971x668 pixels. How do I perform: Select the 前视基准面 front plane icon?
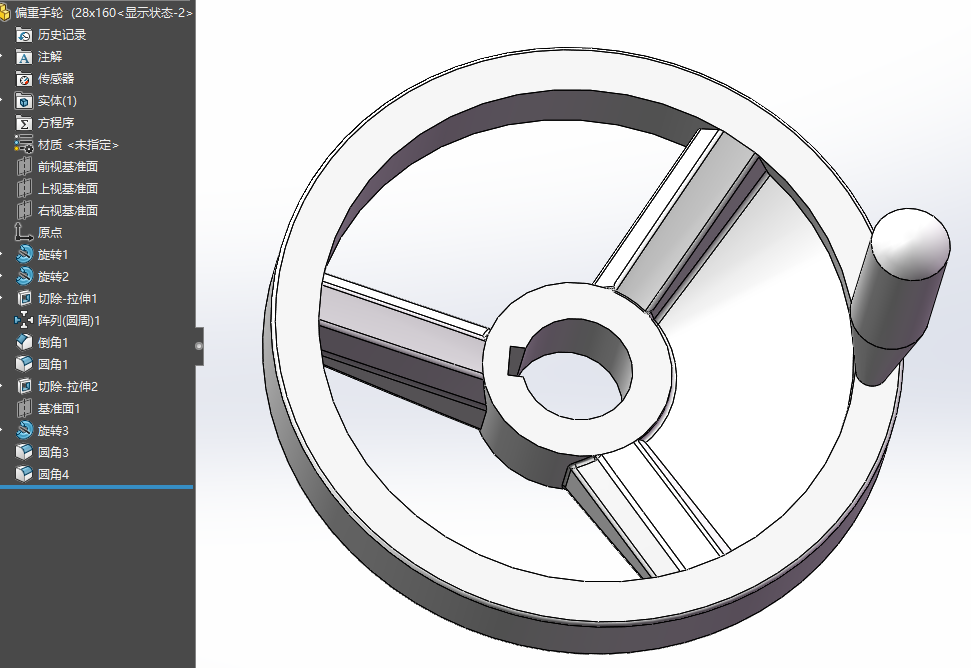24,167
